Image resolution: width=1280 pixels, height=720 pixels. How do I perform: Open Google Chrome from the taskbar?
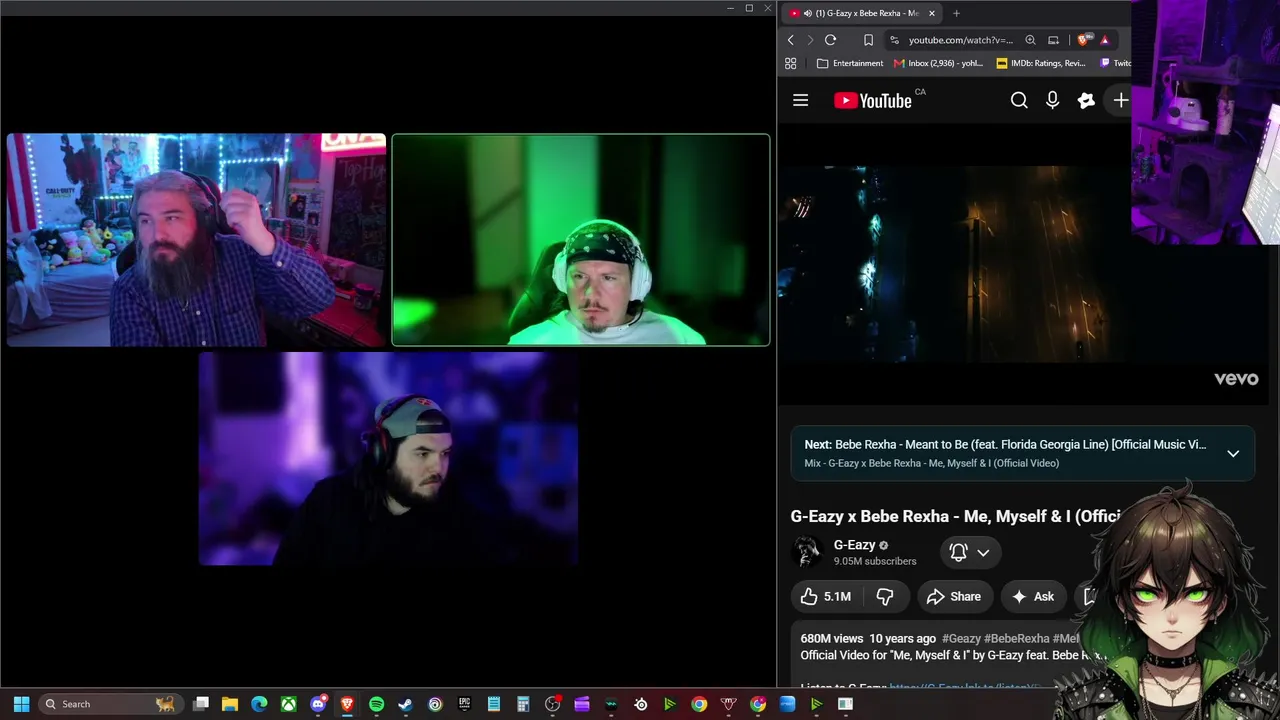pos(699,704)
